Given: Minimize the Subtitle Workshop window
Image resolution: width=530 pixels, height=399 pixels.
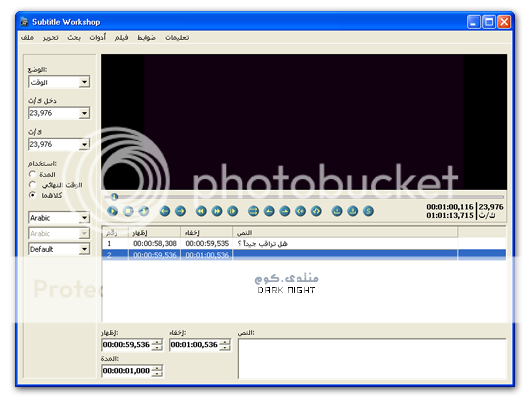Looking at the screenshot, I should pos(473,22).
